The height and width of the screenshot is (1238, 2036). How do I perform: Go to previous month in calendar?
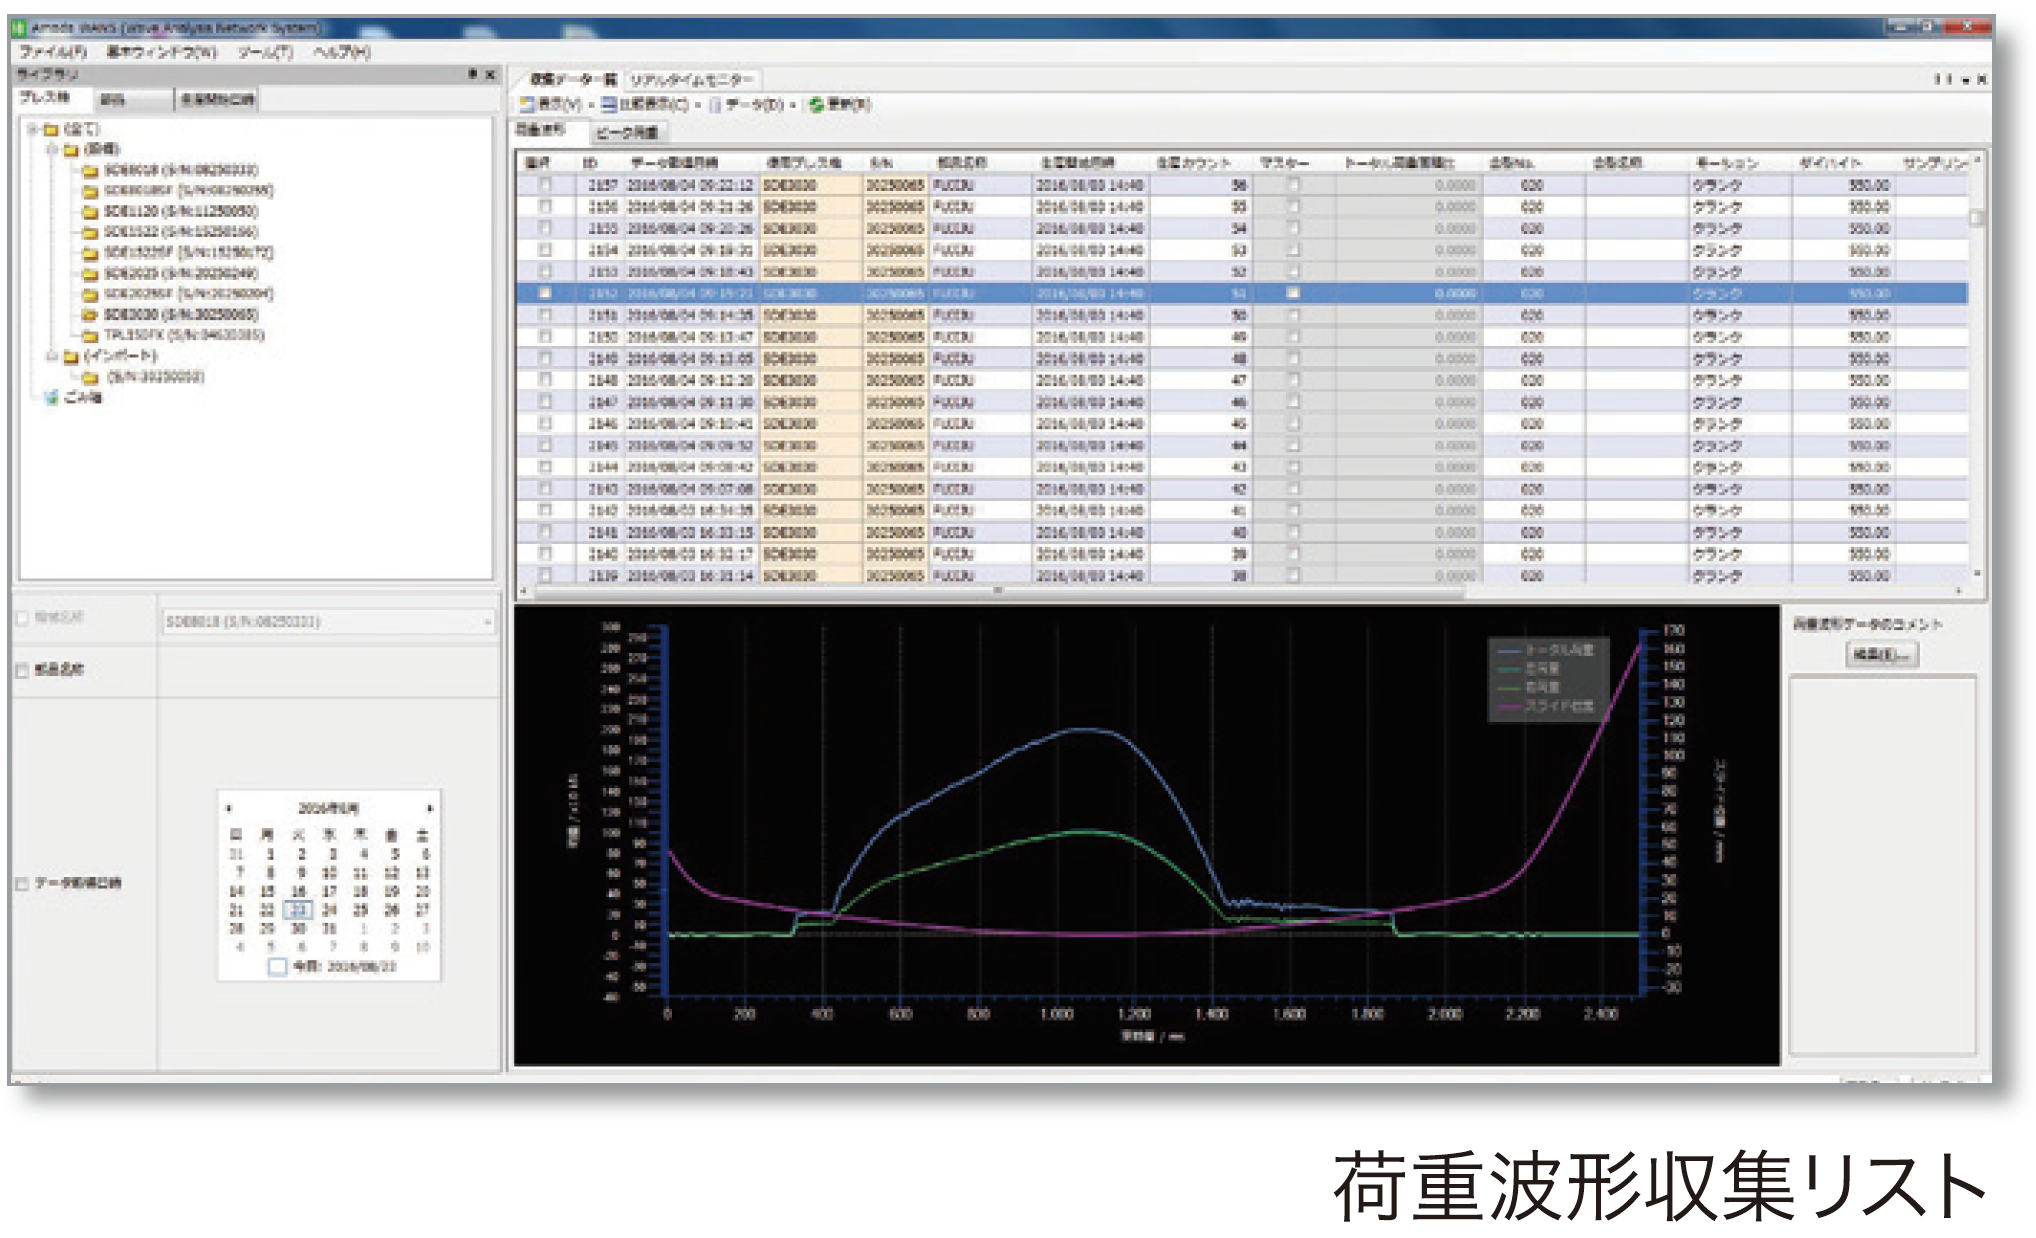click(x=229, y=808)
